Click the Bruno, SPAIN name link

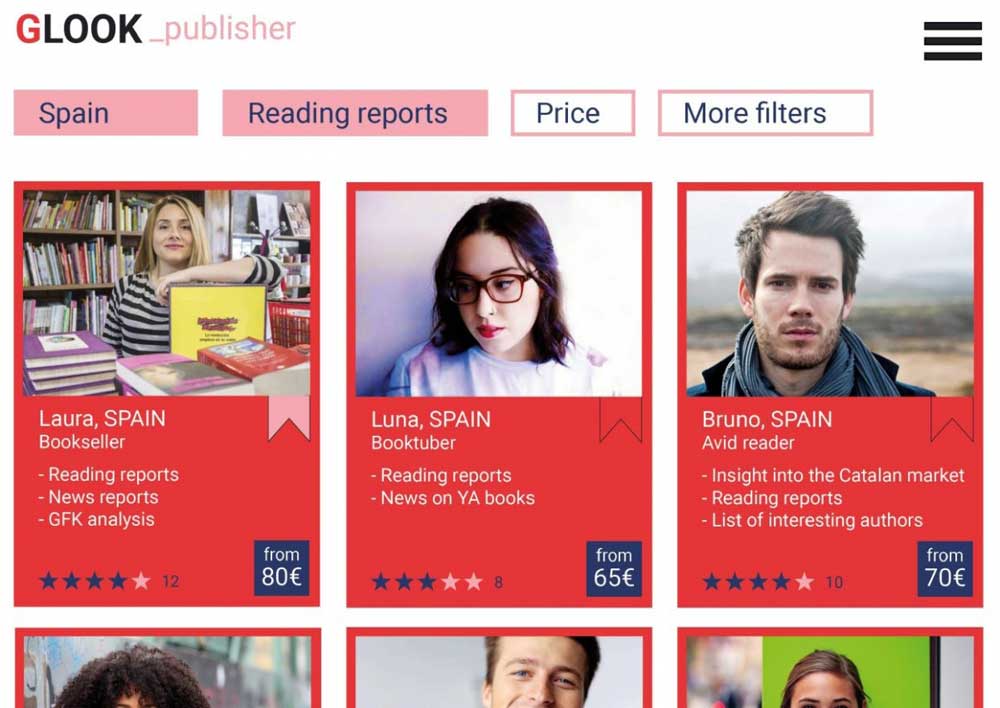click(767, 419)
